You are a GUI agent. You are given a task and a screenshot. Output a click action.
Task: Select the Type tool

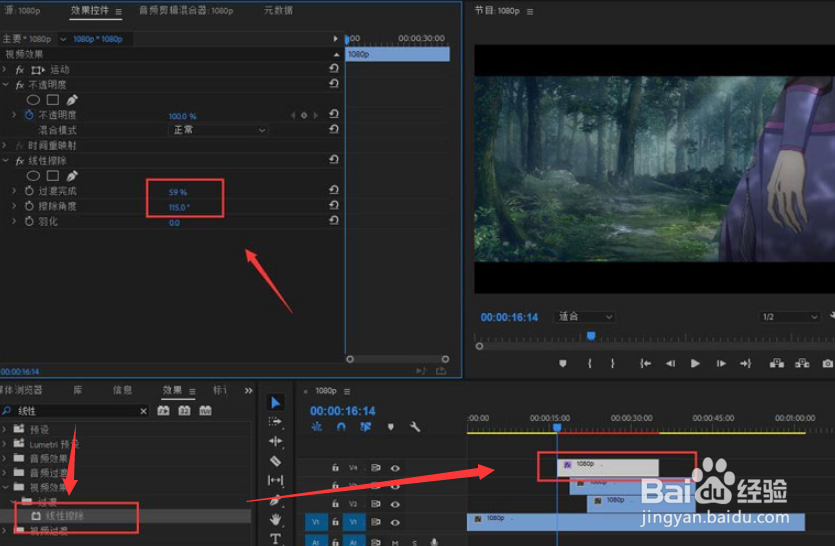pos(275,539)
